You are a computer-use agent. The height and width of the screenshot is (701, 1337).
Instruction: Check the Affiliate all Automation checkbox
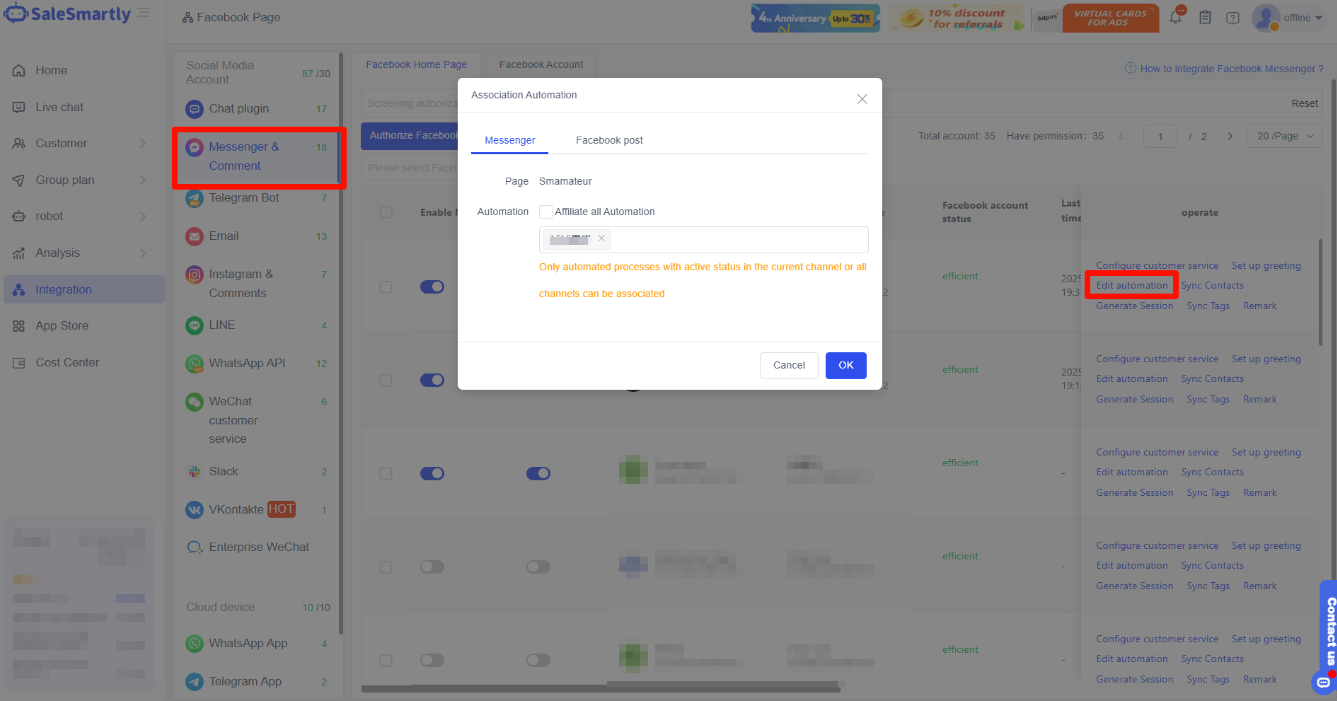tap(546, 212)
